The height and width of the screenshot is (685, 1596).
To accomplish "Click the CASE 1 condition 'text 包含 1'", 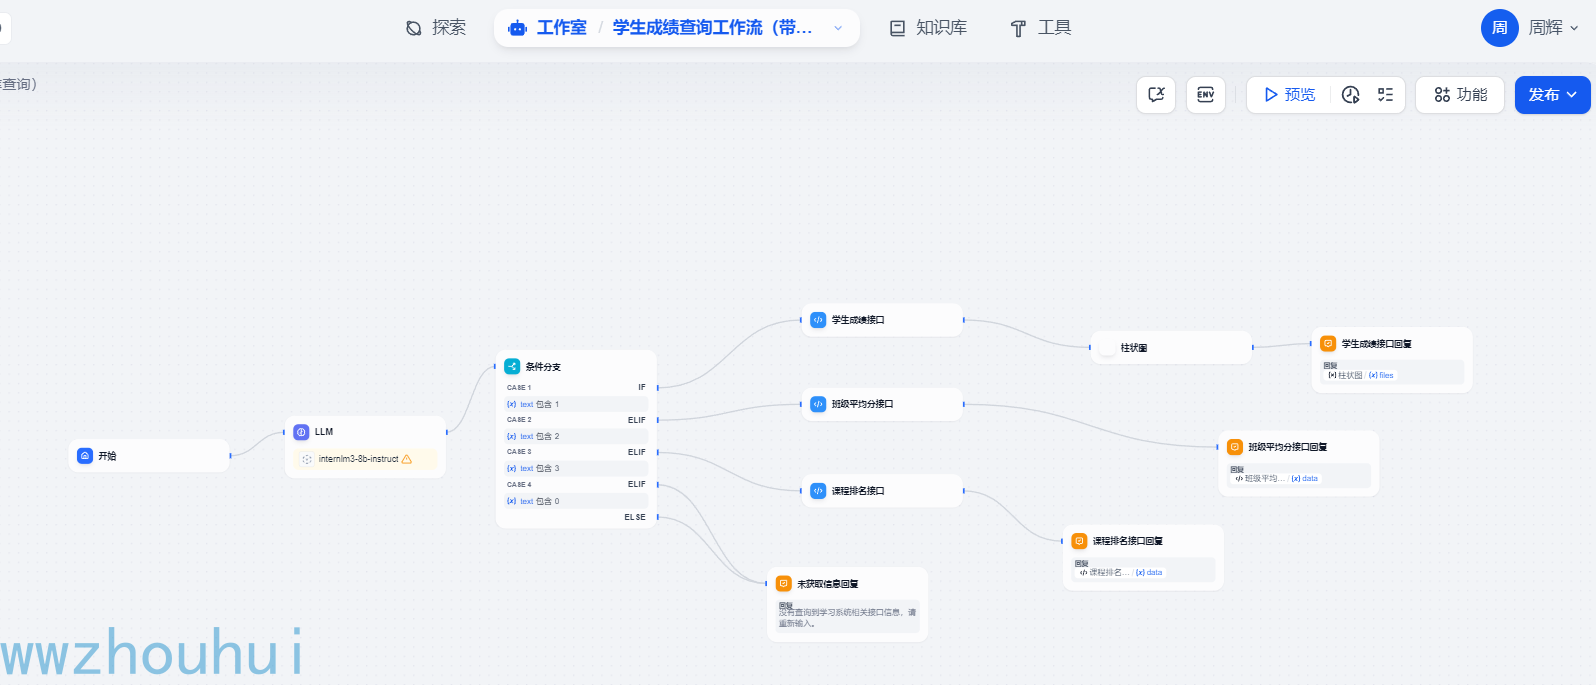I will (x=577, y=404).
